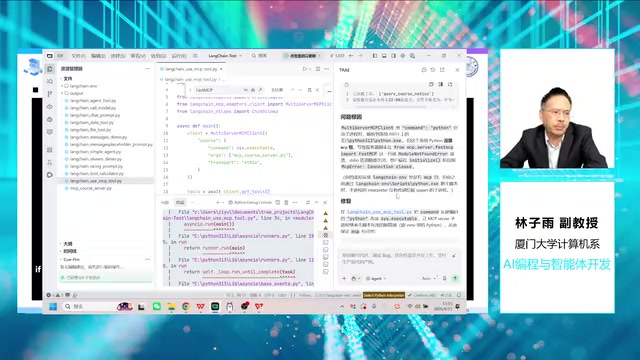Screen dimensions: 640x360
Task: Open the 运行(R) menu
Action: [x=179, y=56]
